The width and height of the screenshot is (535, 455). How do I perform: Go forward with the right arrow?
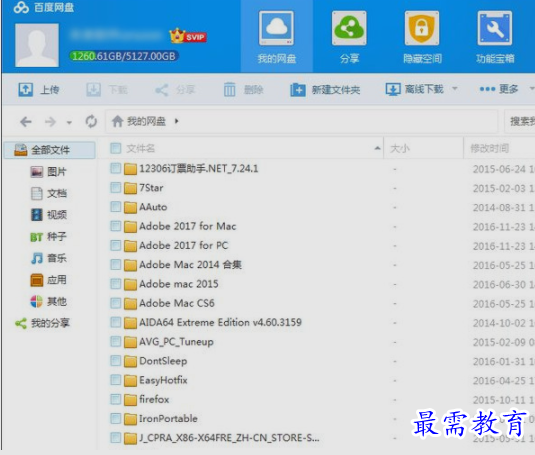[x=50, y=121]
